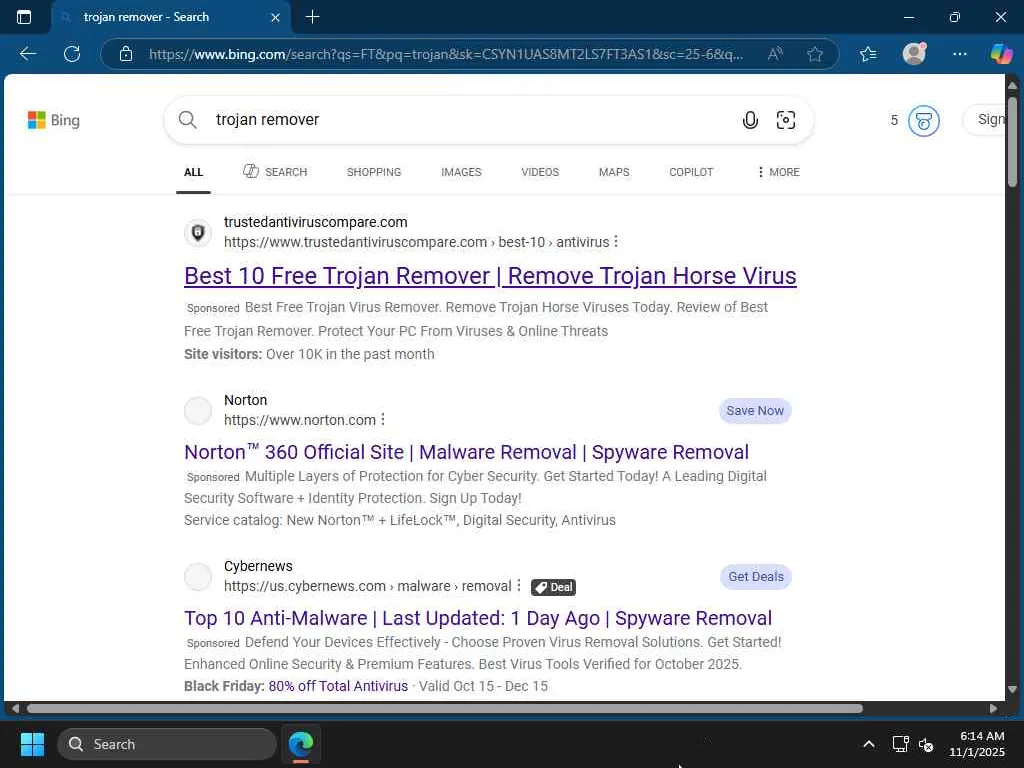
Task: Expand the MORE search categories
Action: point(778,172)
